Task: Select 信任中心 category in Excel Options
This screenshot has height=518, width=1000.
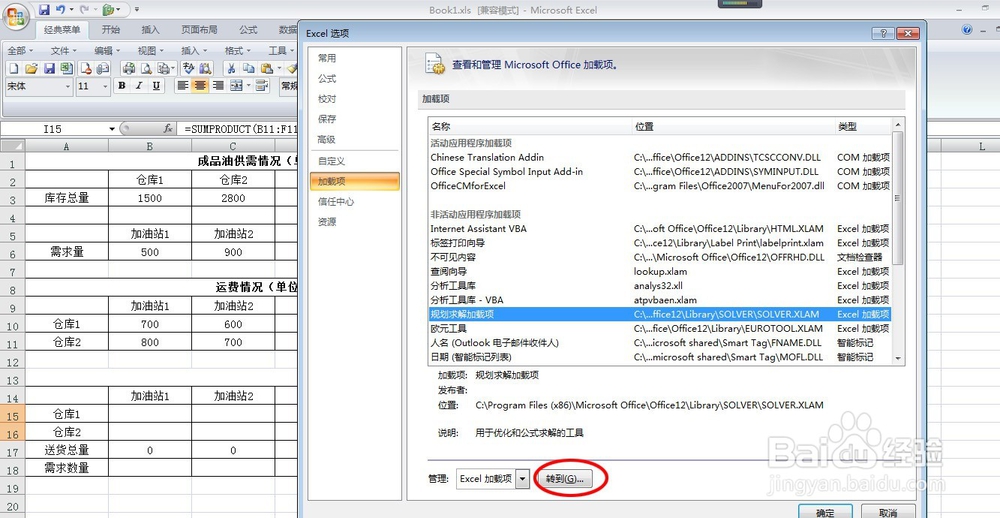Action: pos(355,202)
